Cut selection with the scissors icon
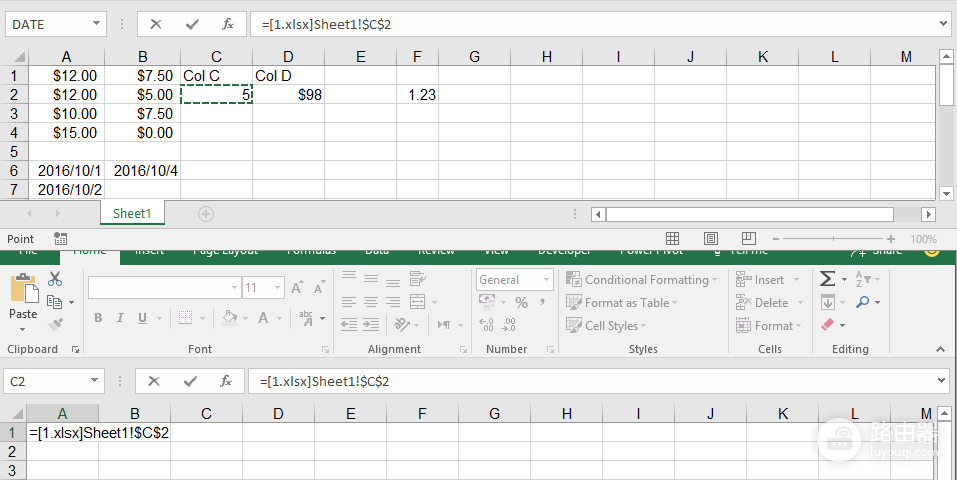 [55, 279]
